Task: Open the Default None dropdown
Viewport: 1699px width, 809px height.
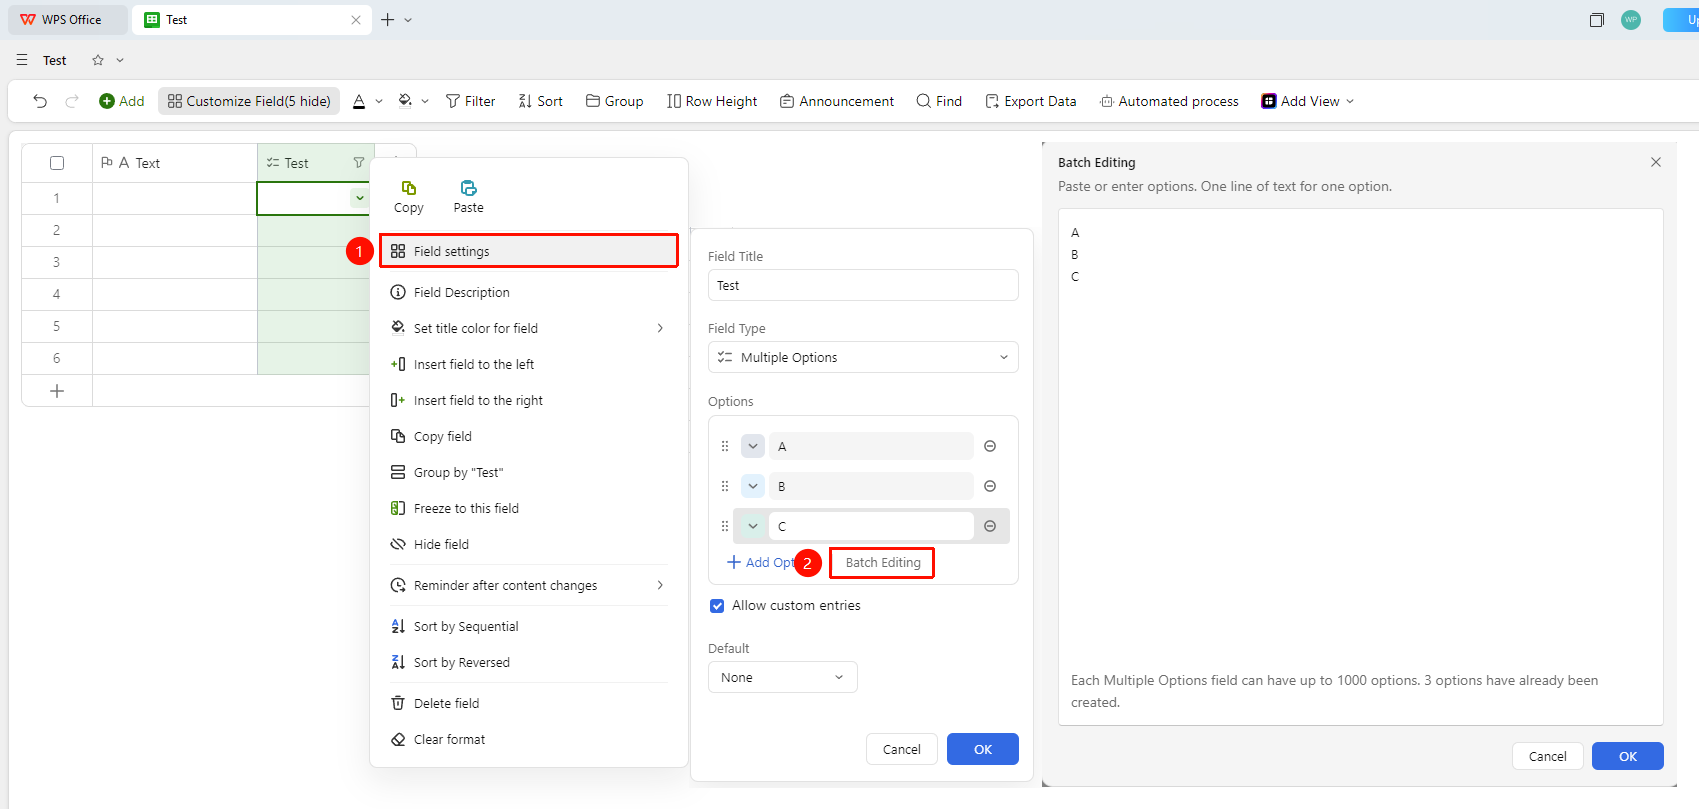Action: [x=783, y=677]
